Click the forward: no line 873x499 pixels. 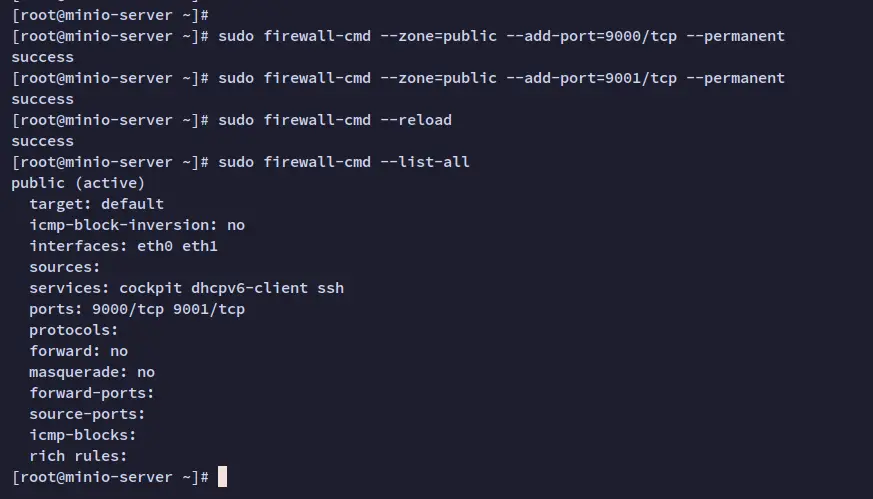[x=79, y=351]
